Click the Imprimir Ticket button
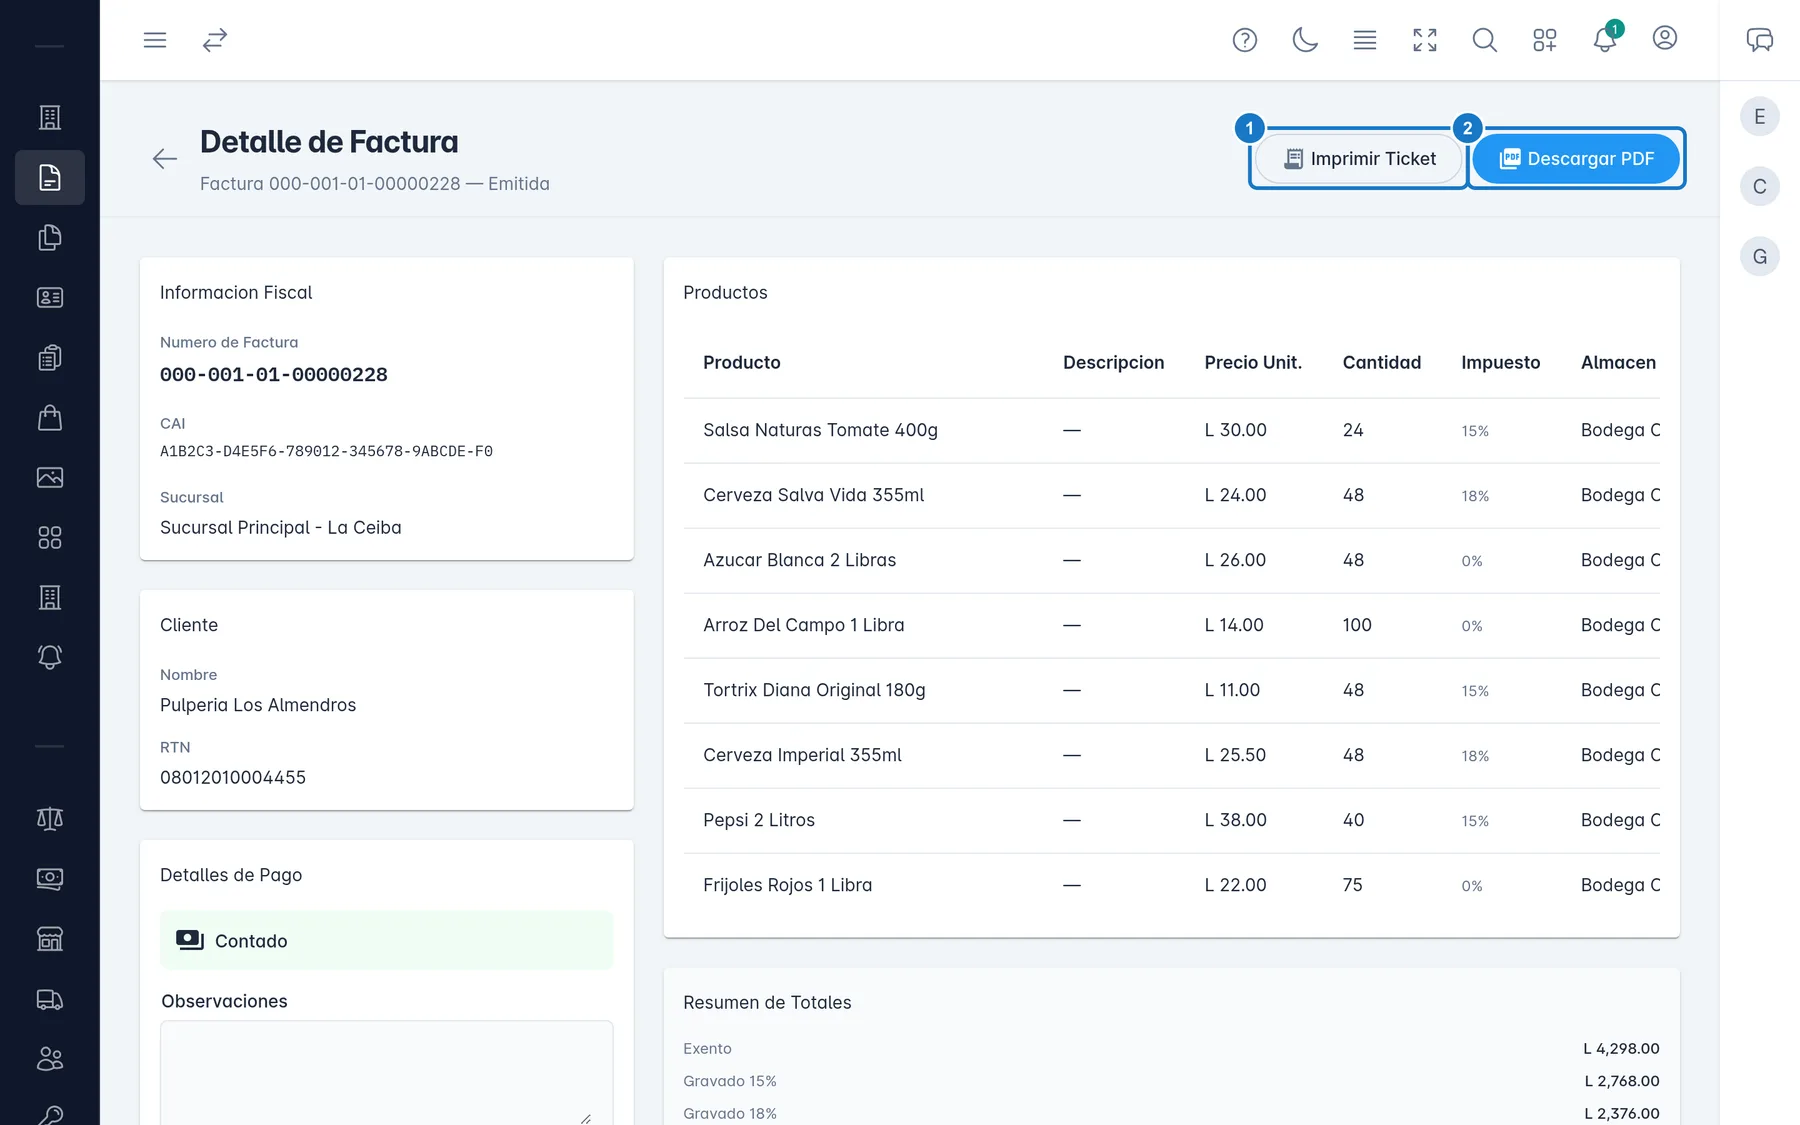 [x=1360, y=159]
